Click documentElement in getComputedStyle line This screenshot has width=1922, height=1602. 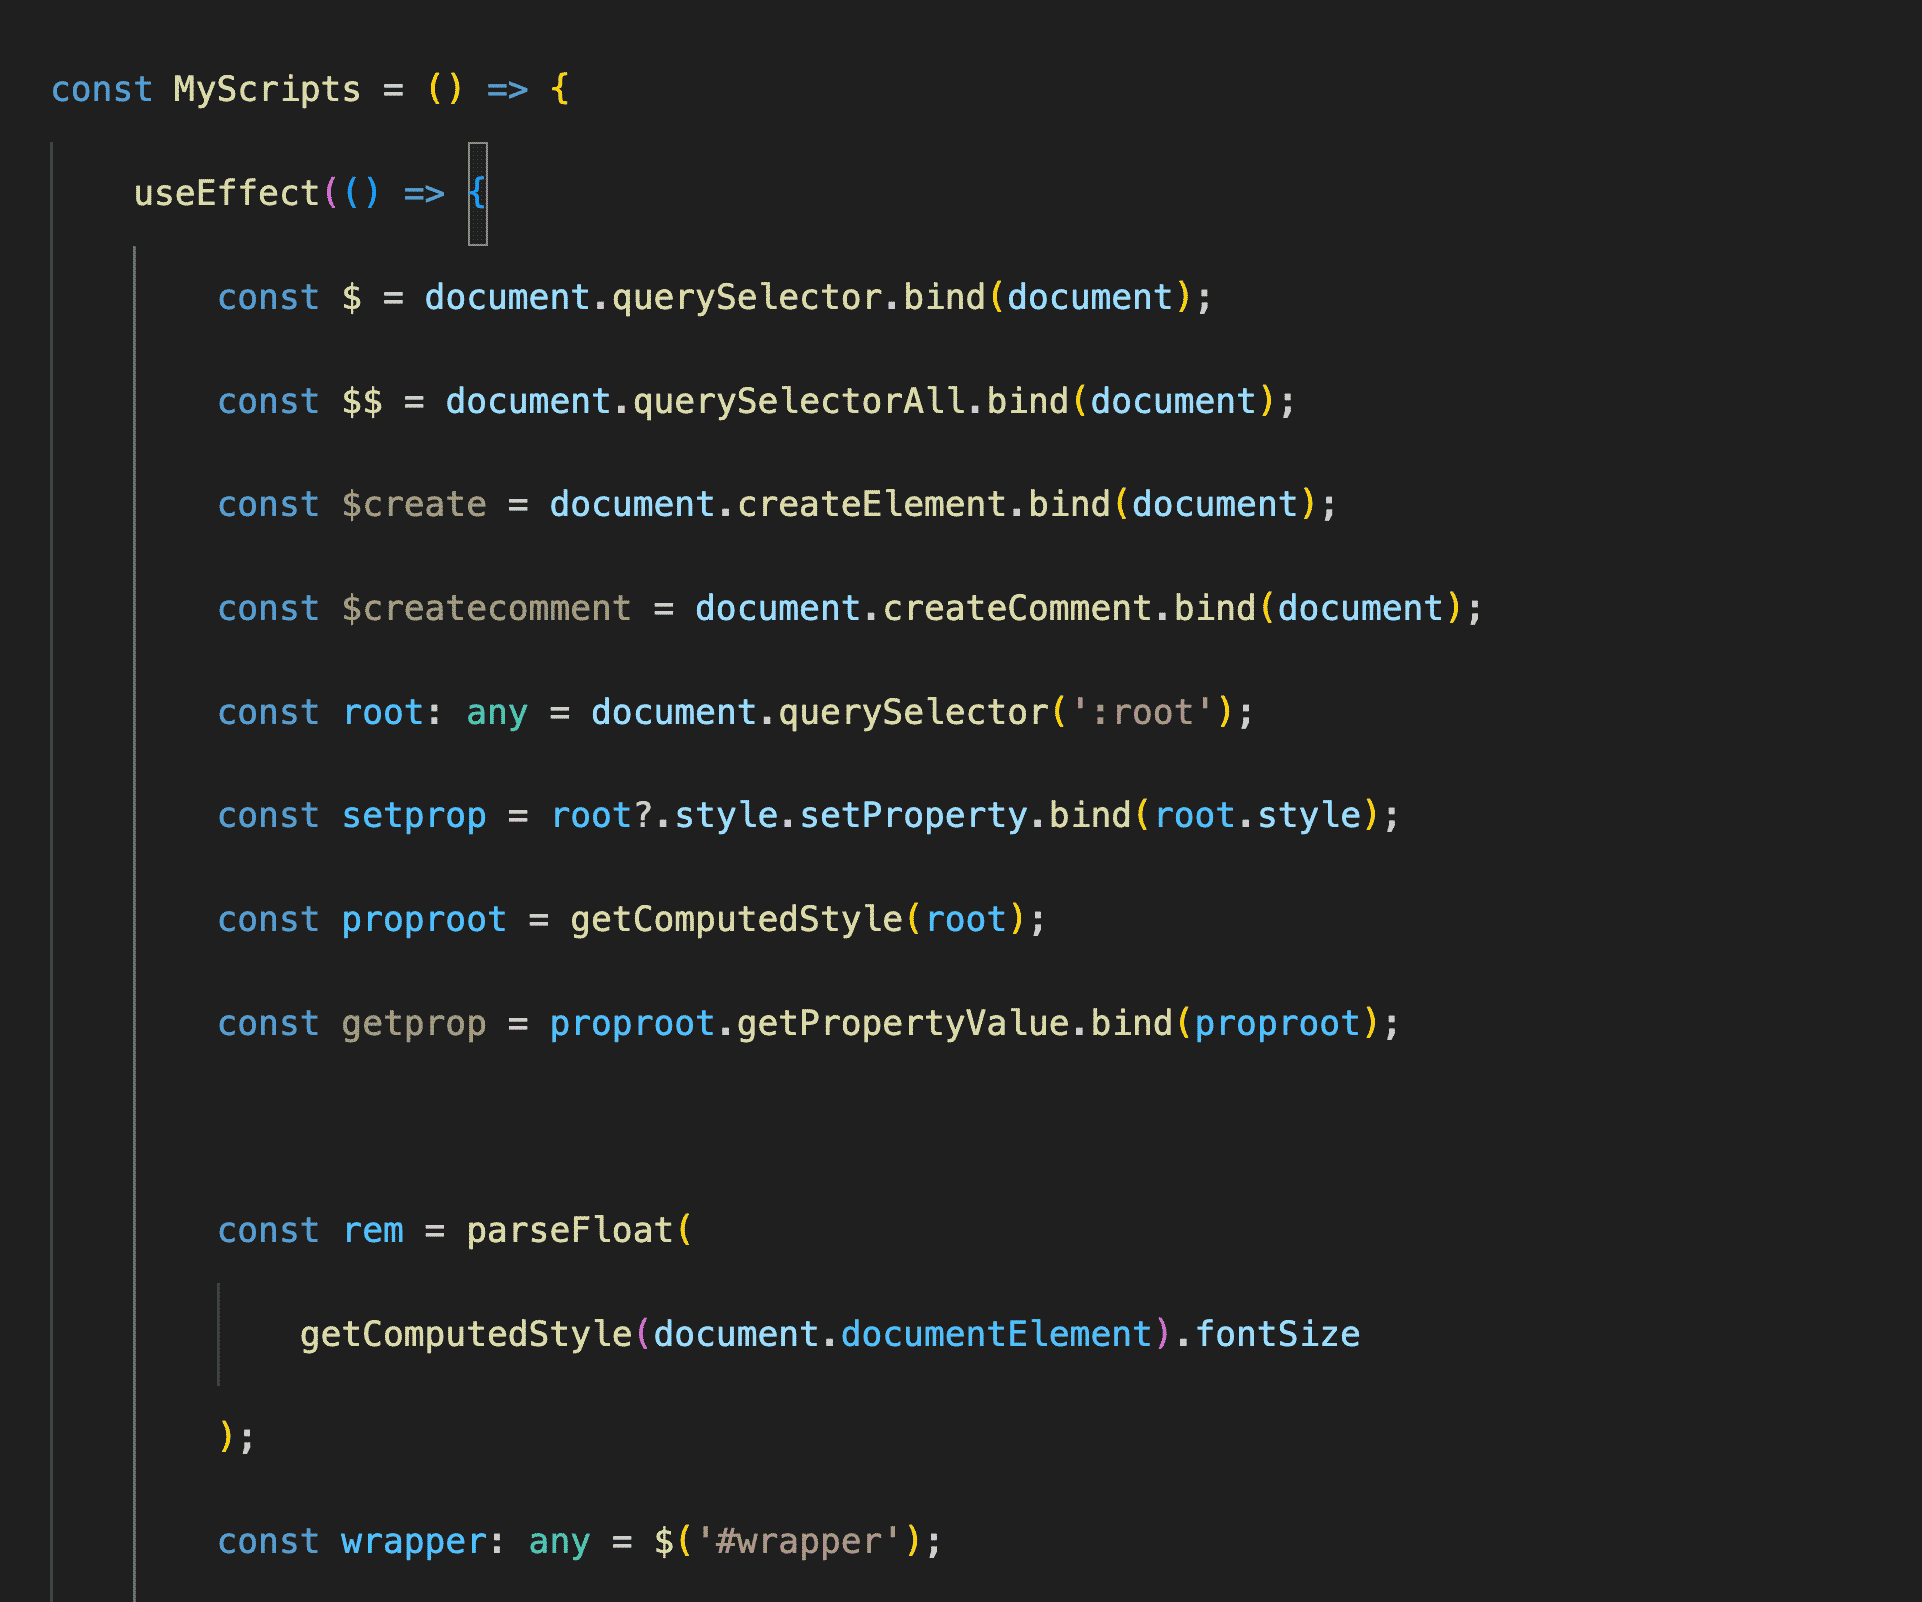pyautogui.click(x=996, y=1334)
